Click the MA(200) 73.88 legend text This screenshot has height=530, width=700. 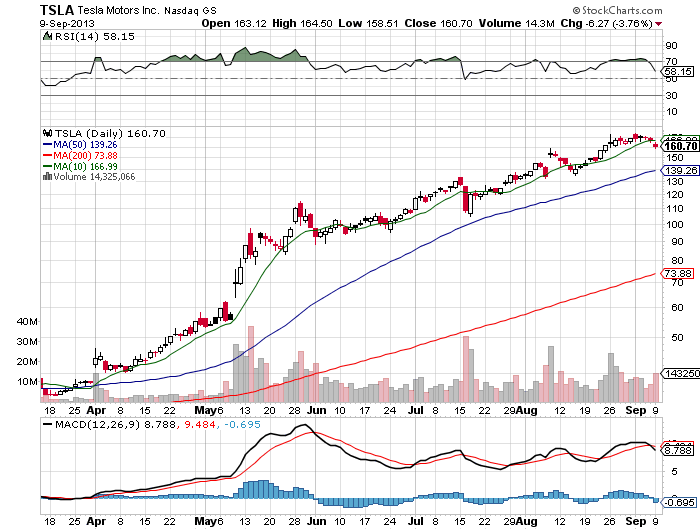85,155
